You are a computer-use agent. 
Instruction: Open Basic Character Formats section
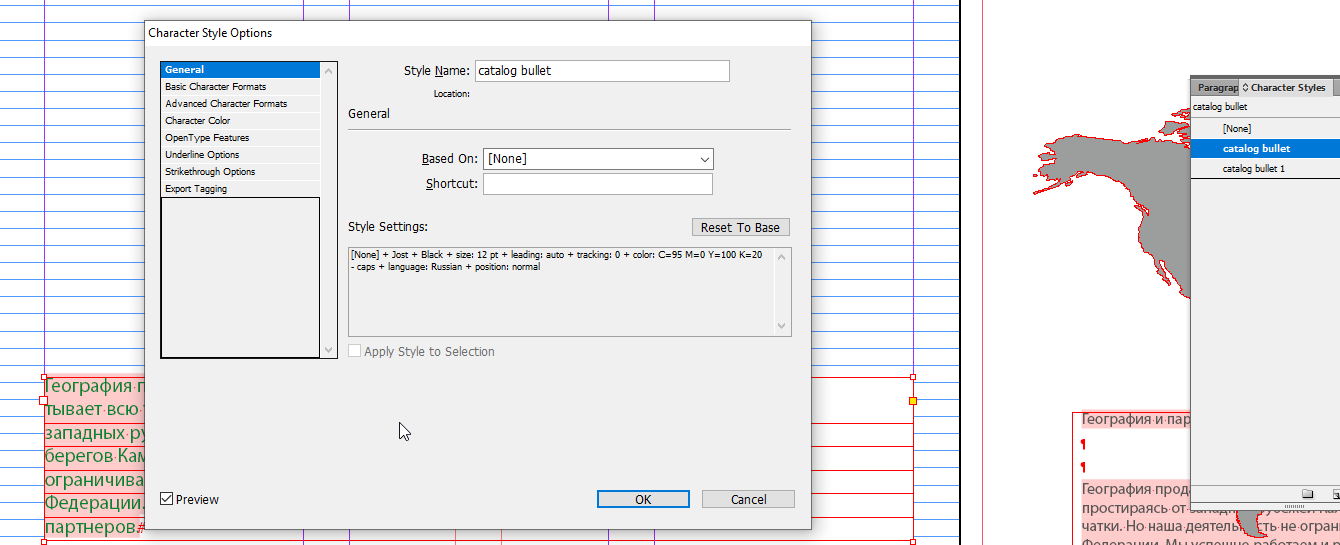(x=241, y=87)
